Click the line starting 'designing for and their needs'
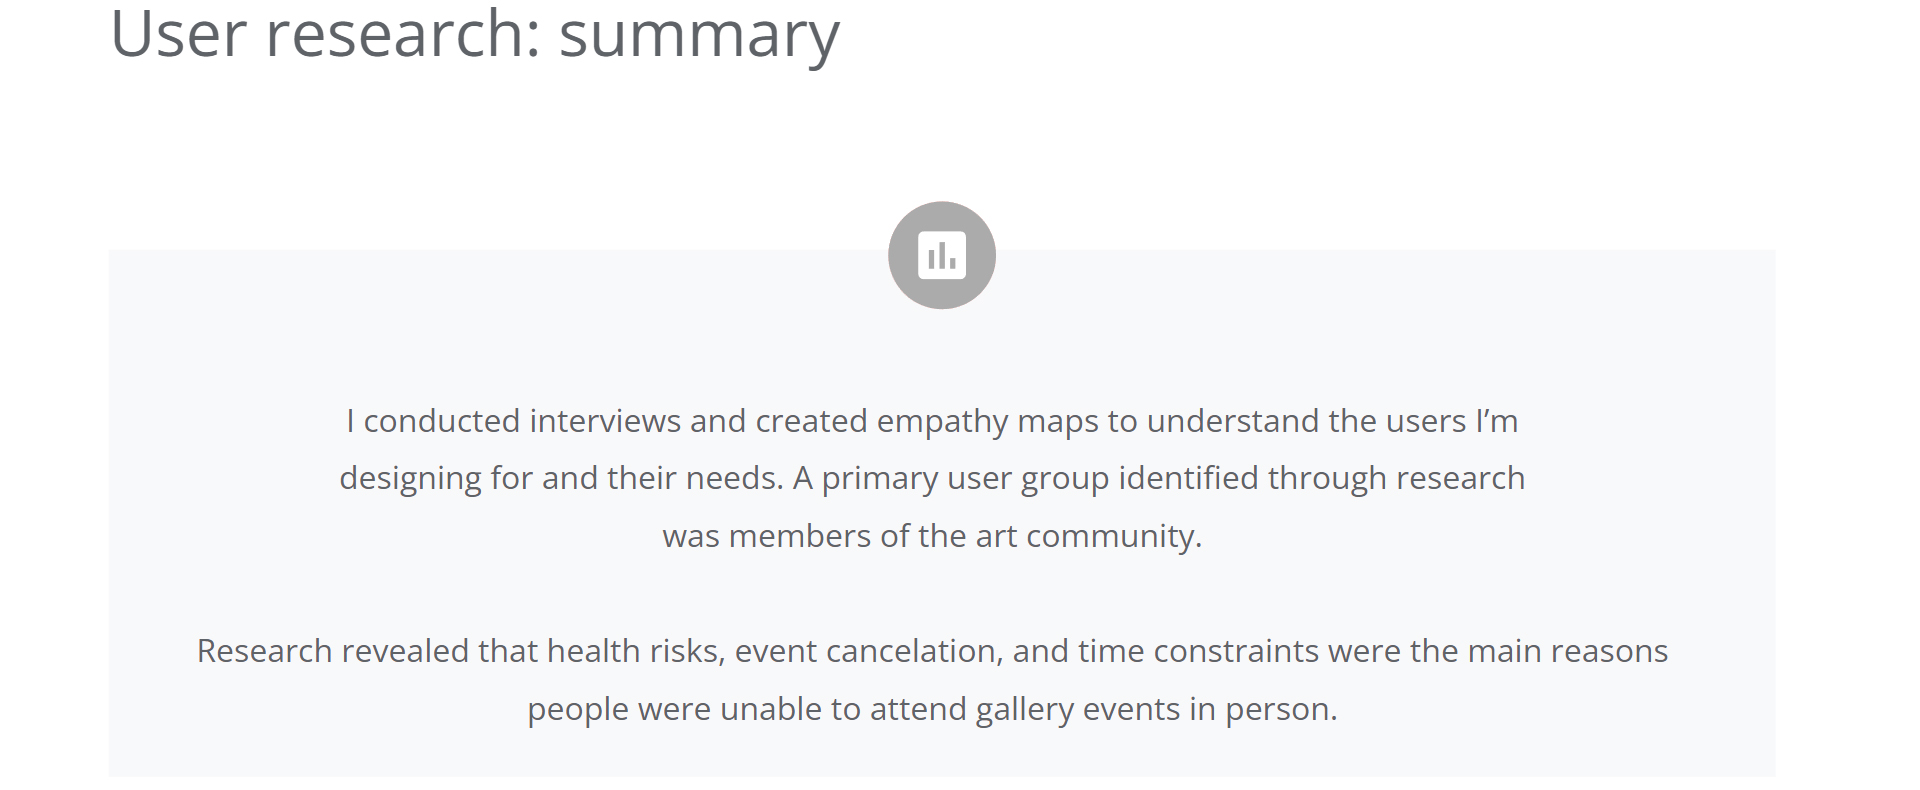Screen dimensions: 1920x790 932,479
